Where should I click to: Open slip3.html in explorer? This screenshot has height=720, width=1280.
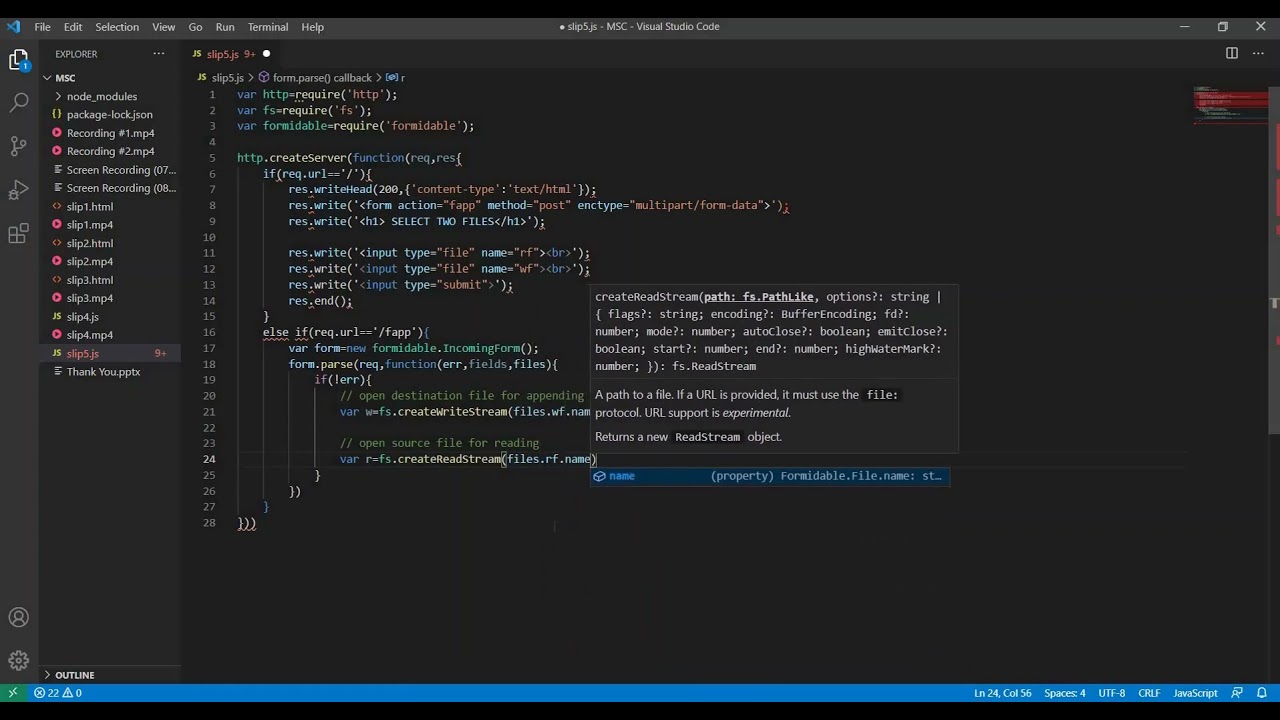tap(110, 280)
